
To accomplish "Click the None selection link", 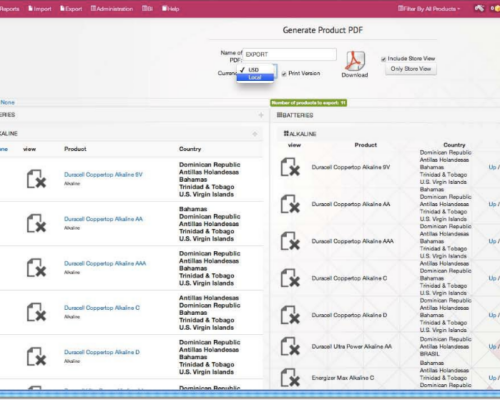I will pyautogui.click(x=7, y=102).
